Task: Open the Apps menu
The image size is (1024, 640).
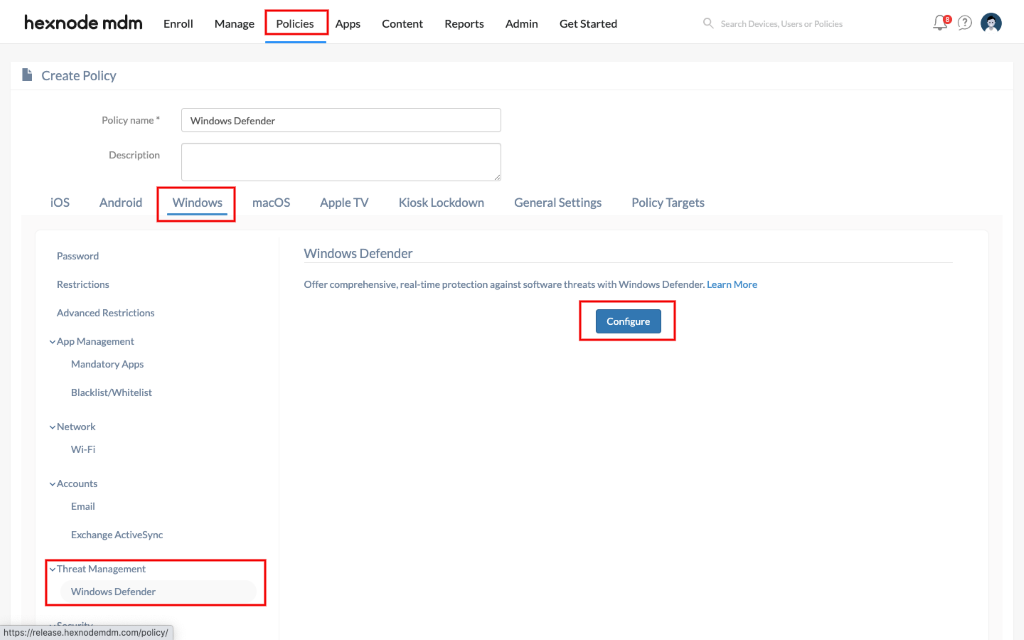Action: pyautogui.click(x=347, y=24)
